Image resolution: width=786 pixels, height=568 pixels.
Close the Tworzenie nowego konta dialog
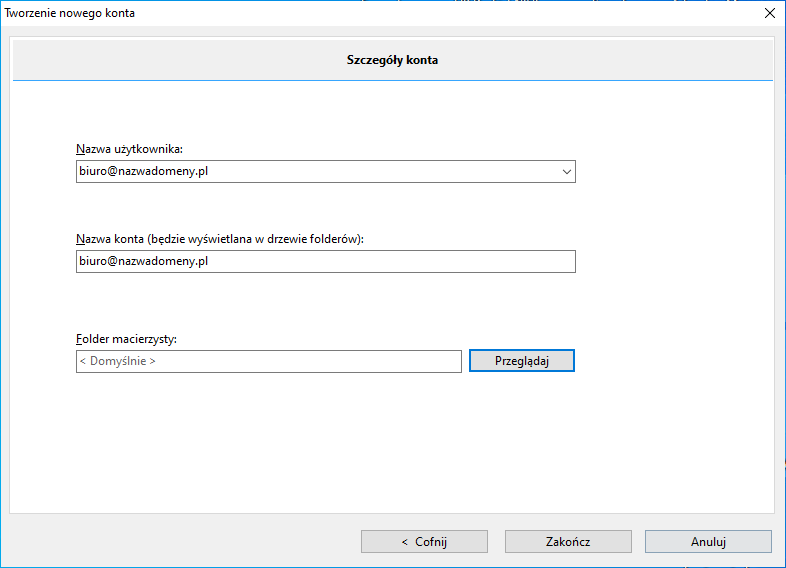770,13
